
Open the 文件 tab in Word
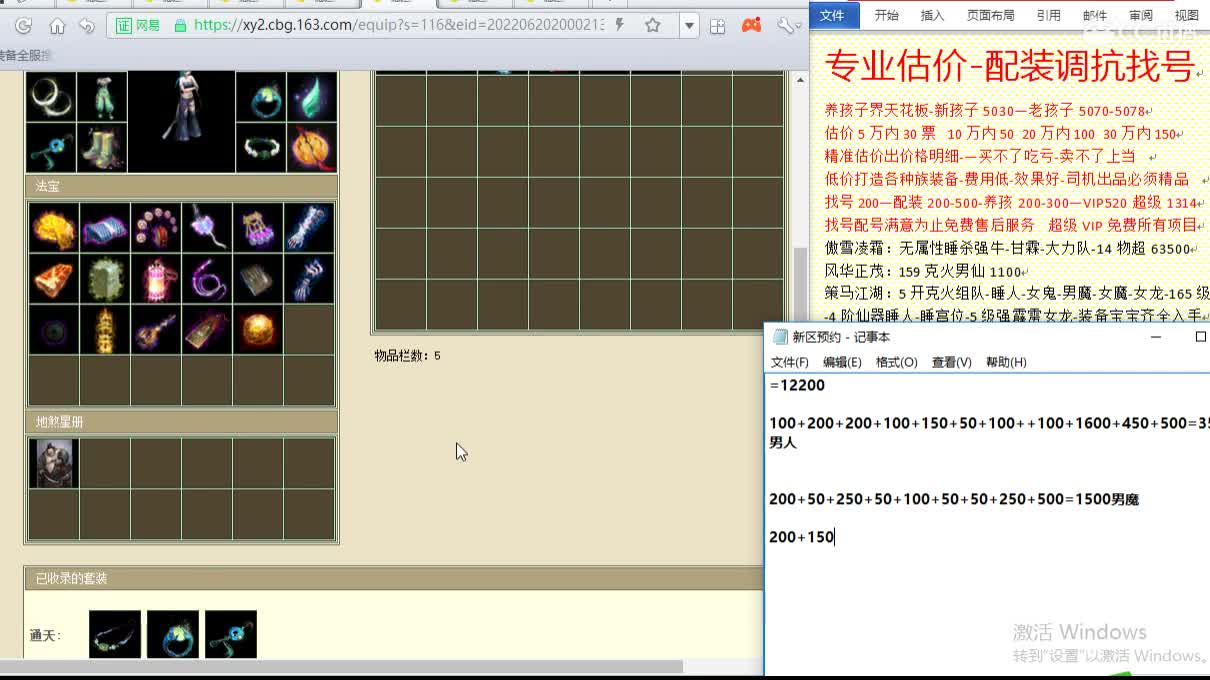tap(832, 15)
